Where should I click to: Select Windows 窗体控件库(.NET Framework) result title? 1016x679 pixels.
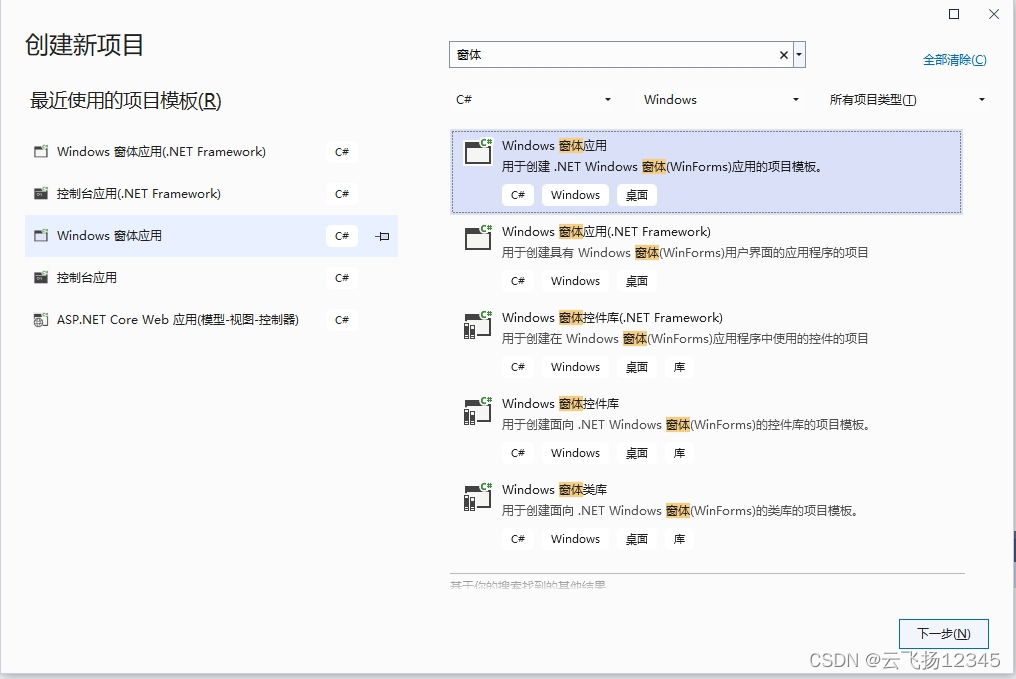(x=612, y=318)
